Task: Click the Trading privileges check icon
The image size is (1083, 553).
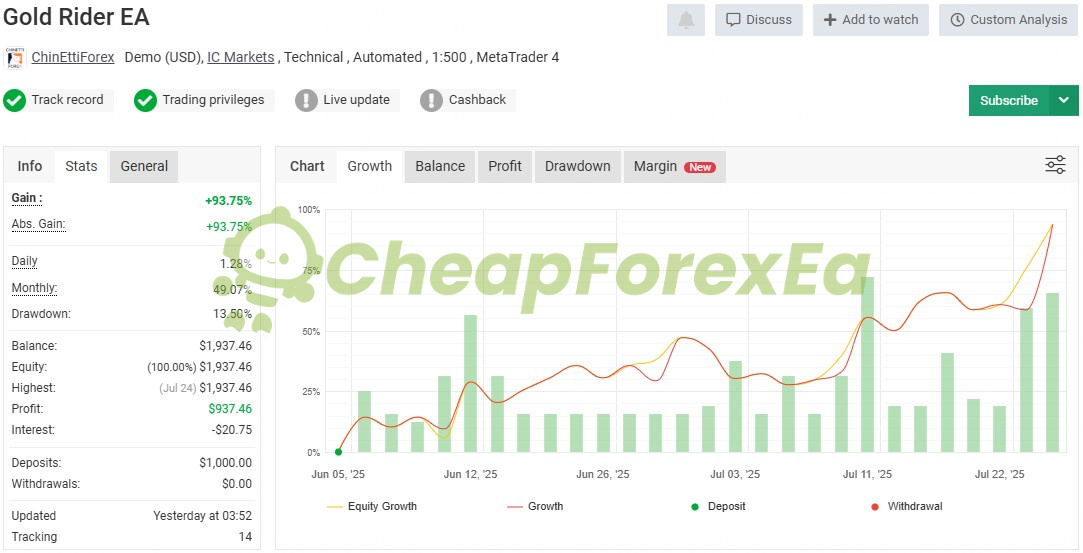Action: coord(145,100)
